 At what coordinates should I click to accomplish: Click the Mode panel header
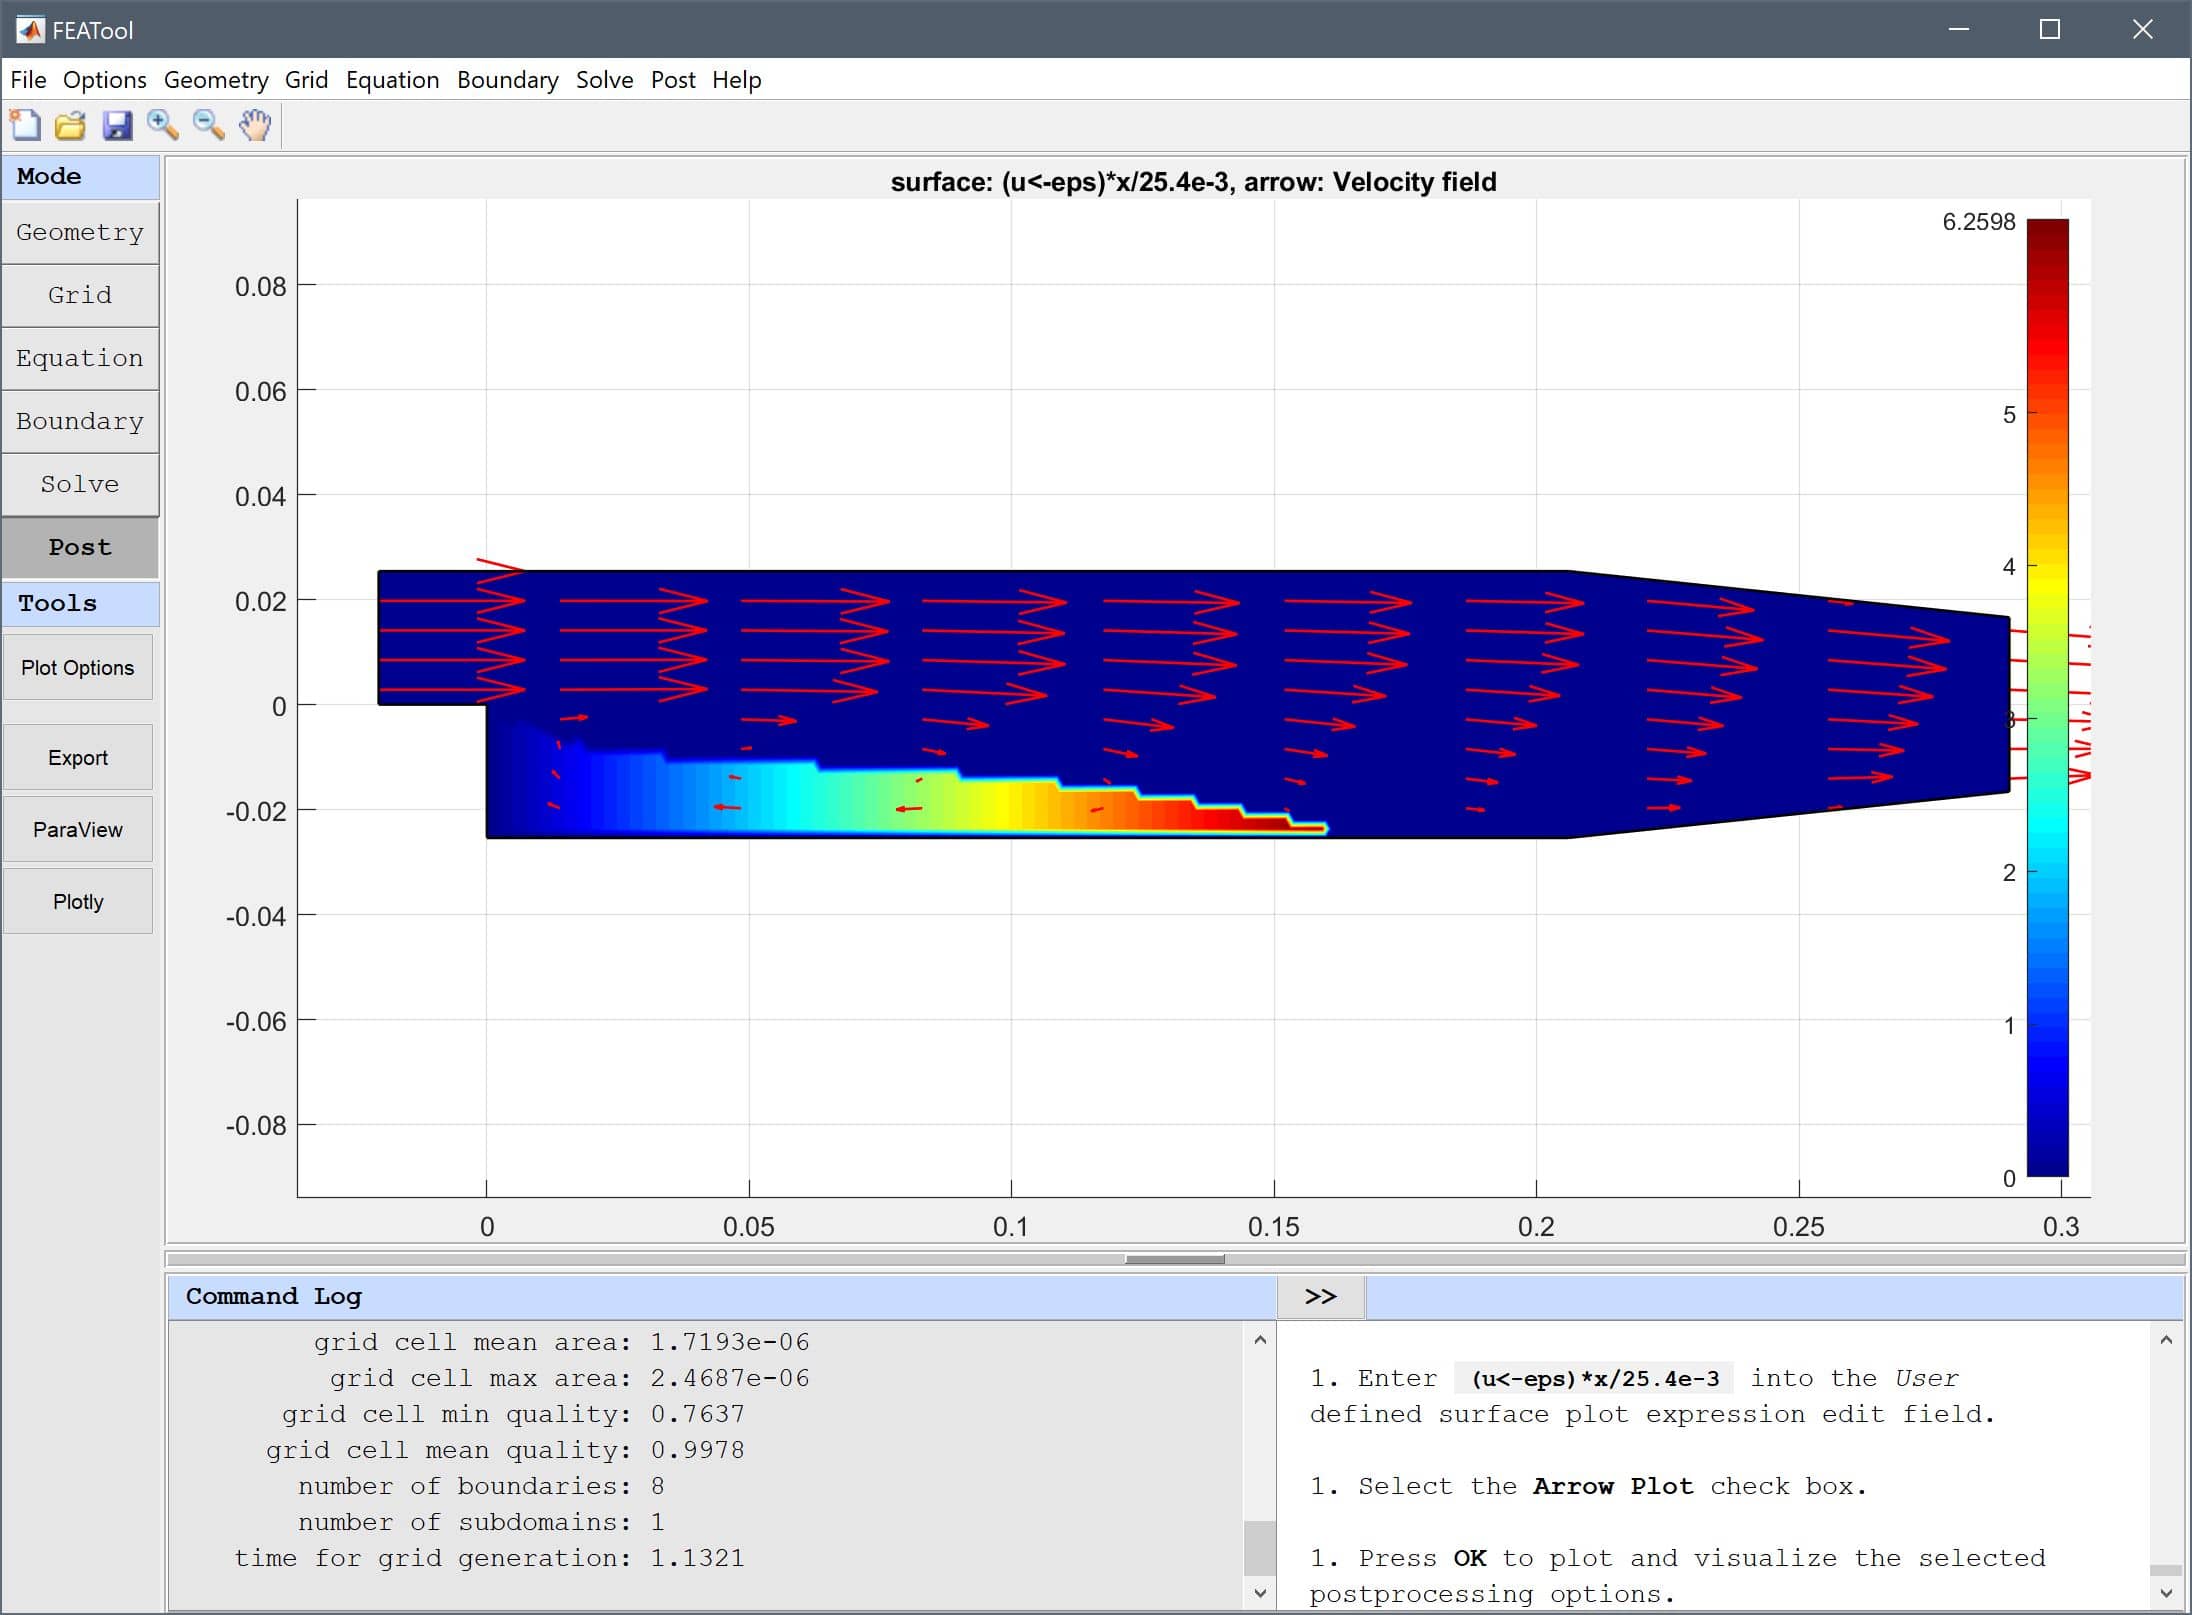click(80, 176)
